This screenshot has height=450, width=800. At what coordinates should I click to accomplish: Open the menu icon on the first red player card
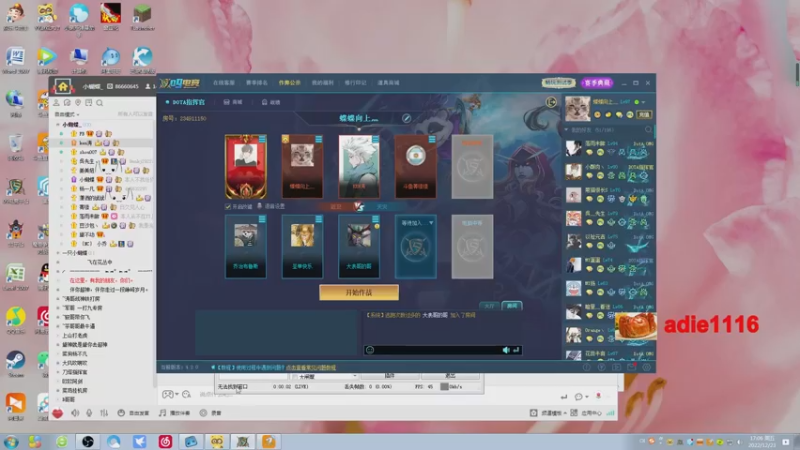[262, 139]
